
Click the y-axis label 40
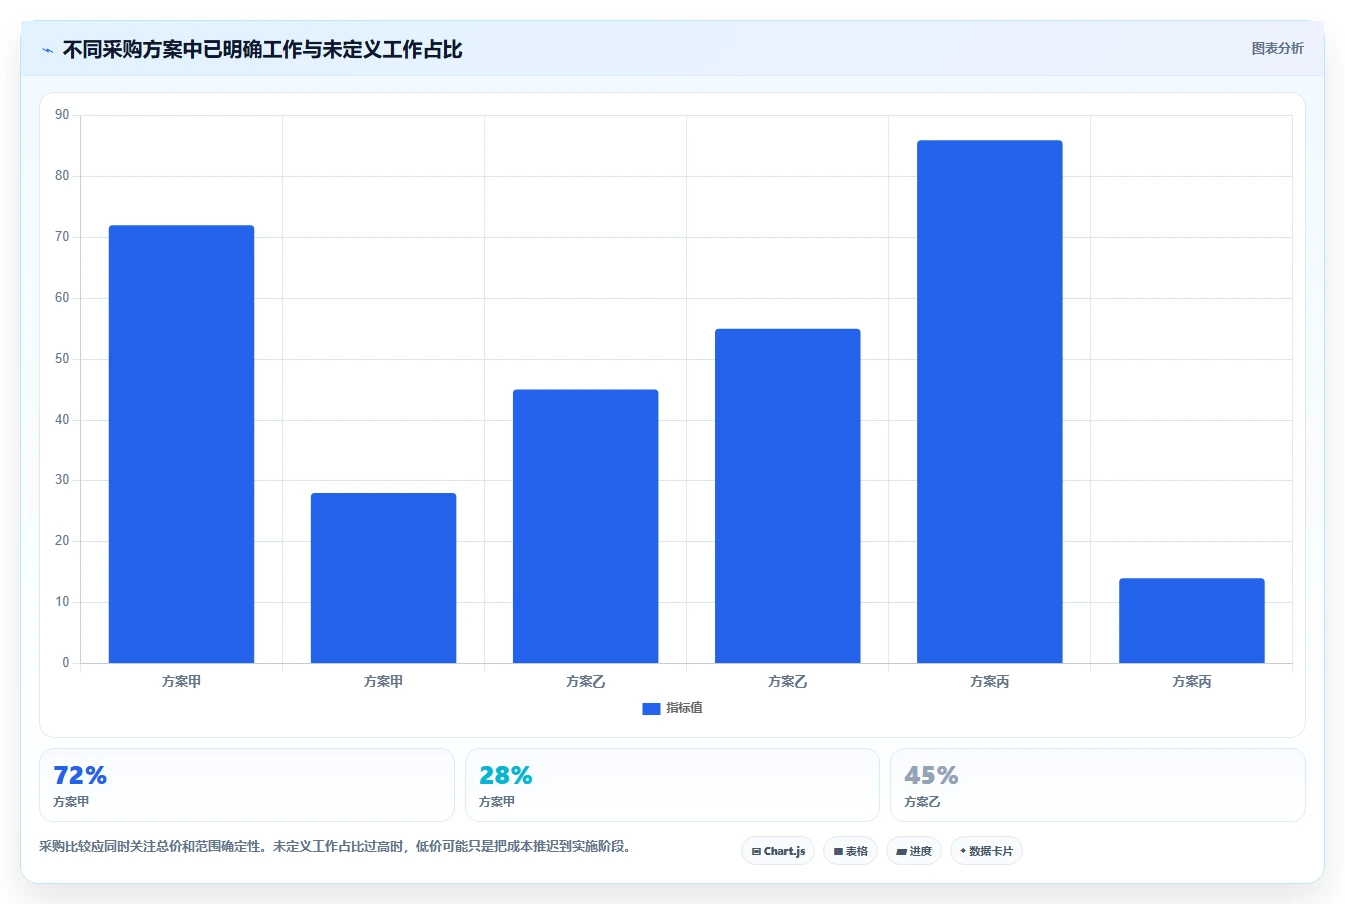point(62,420)
